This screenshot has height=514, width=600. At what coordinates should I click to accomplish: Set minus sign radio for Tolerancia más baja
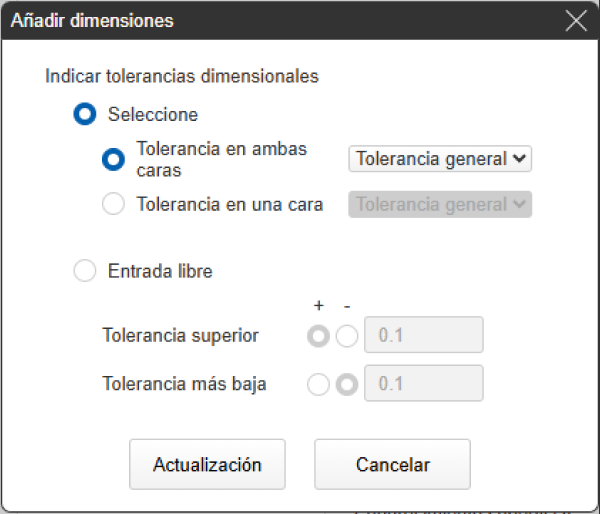click(x=346, y=384)
